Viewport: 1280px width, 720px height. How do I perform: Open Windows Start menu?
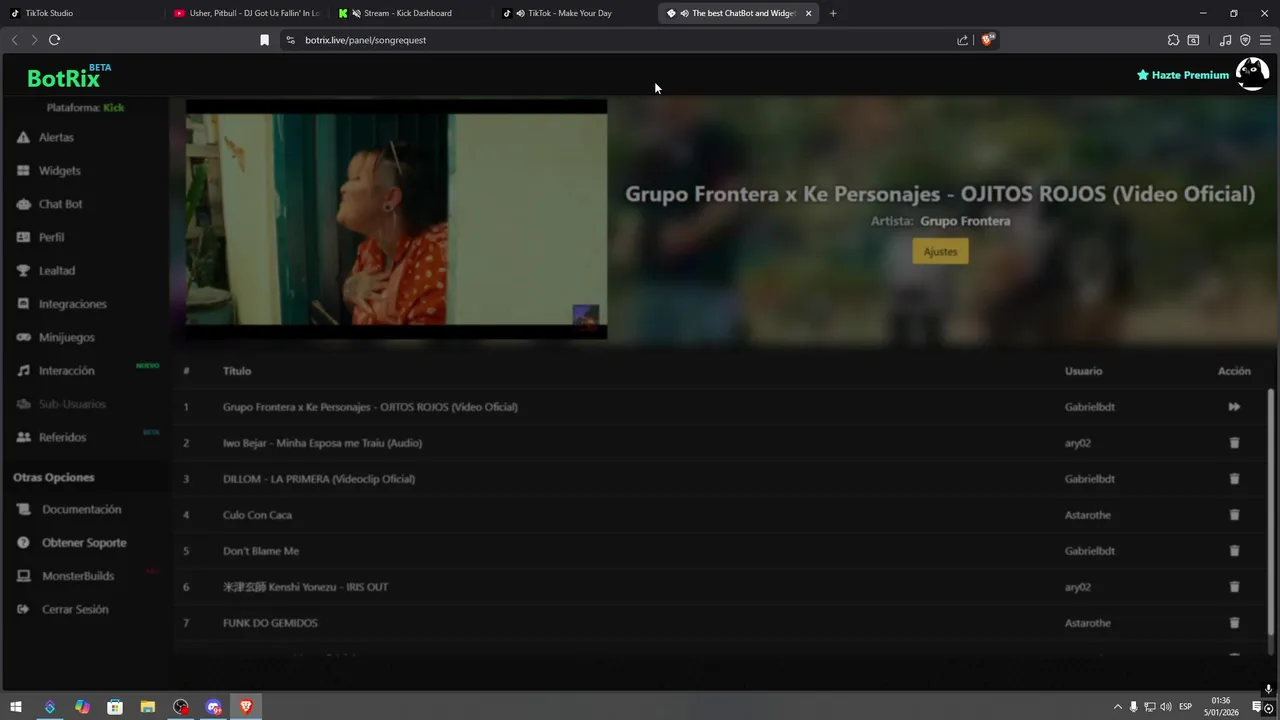click(16, 707)
